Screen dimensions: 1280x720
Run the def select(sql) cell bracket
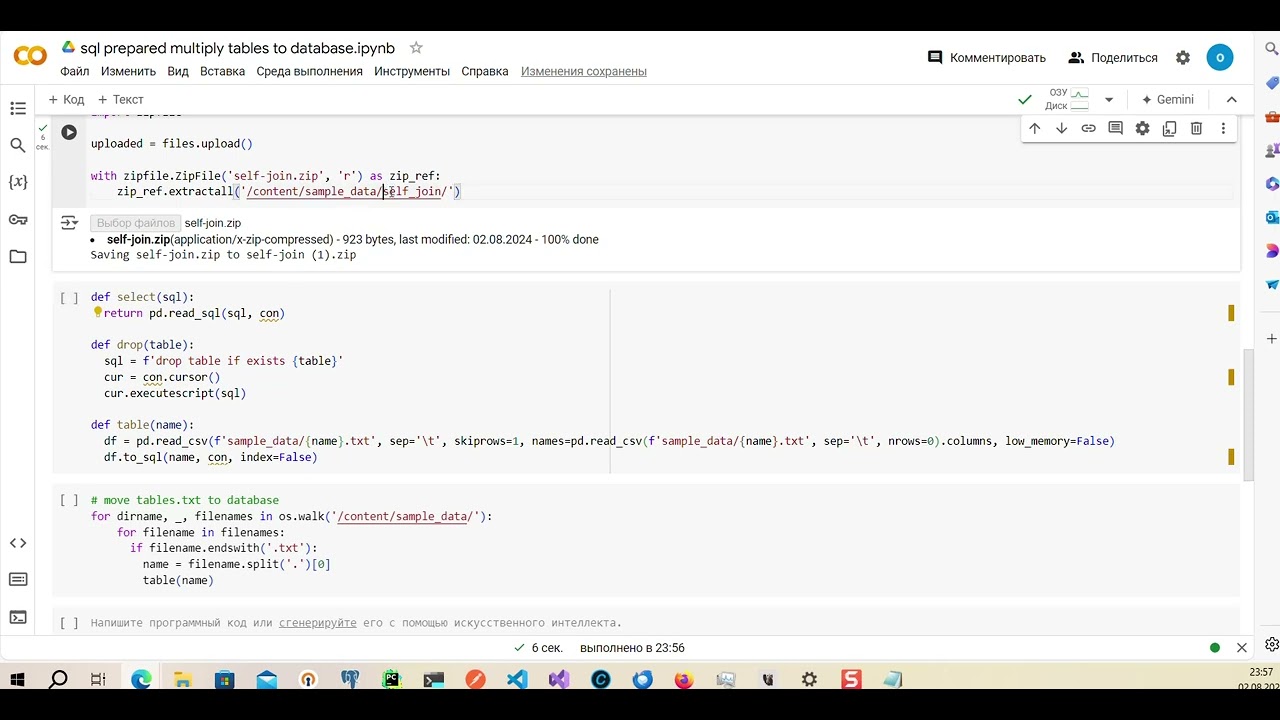(69, 298)
